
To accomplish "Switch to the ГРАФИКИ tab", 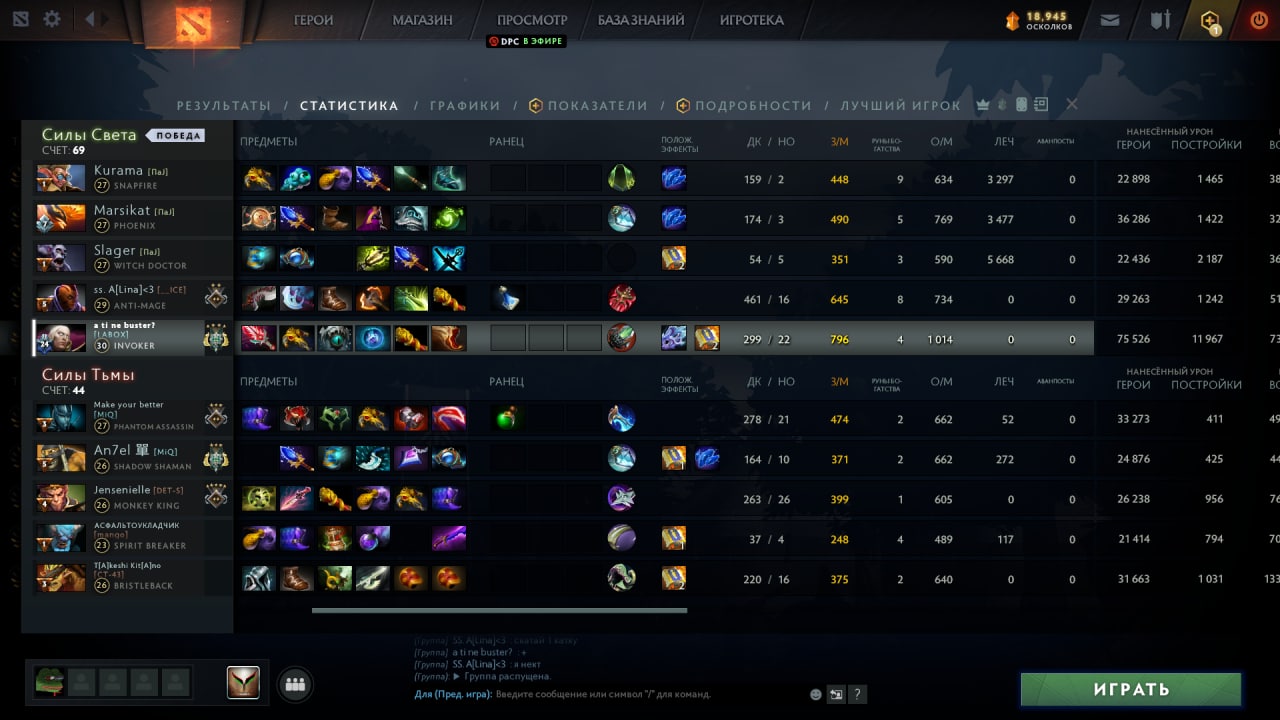I will 465,105.
